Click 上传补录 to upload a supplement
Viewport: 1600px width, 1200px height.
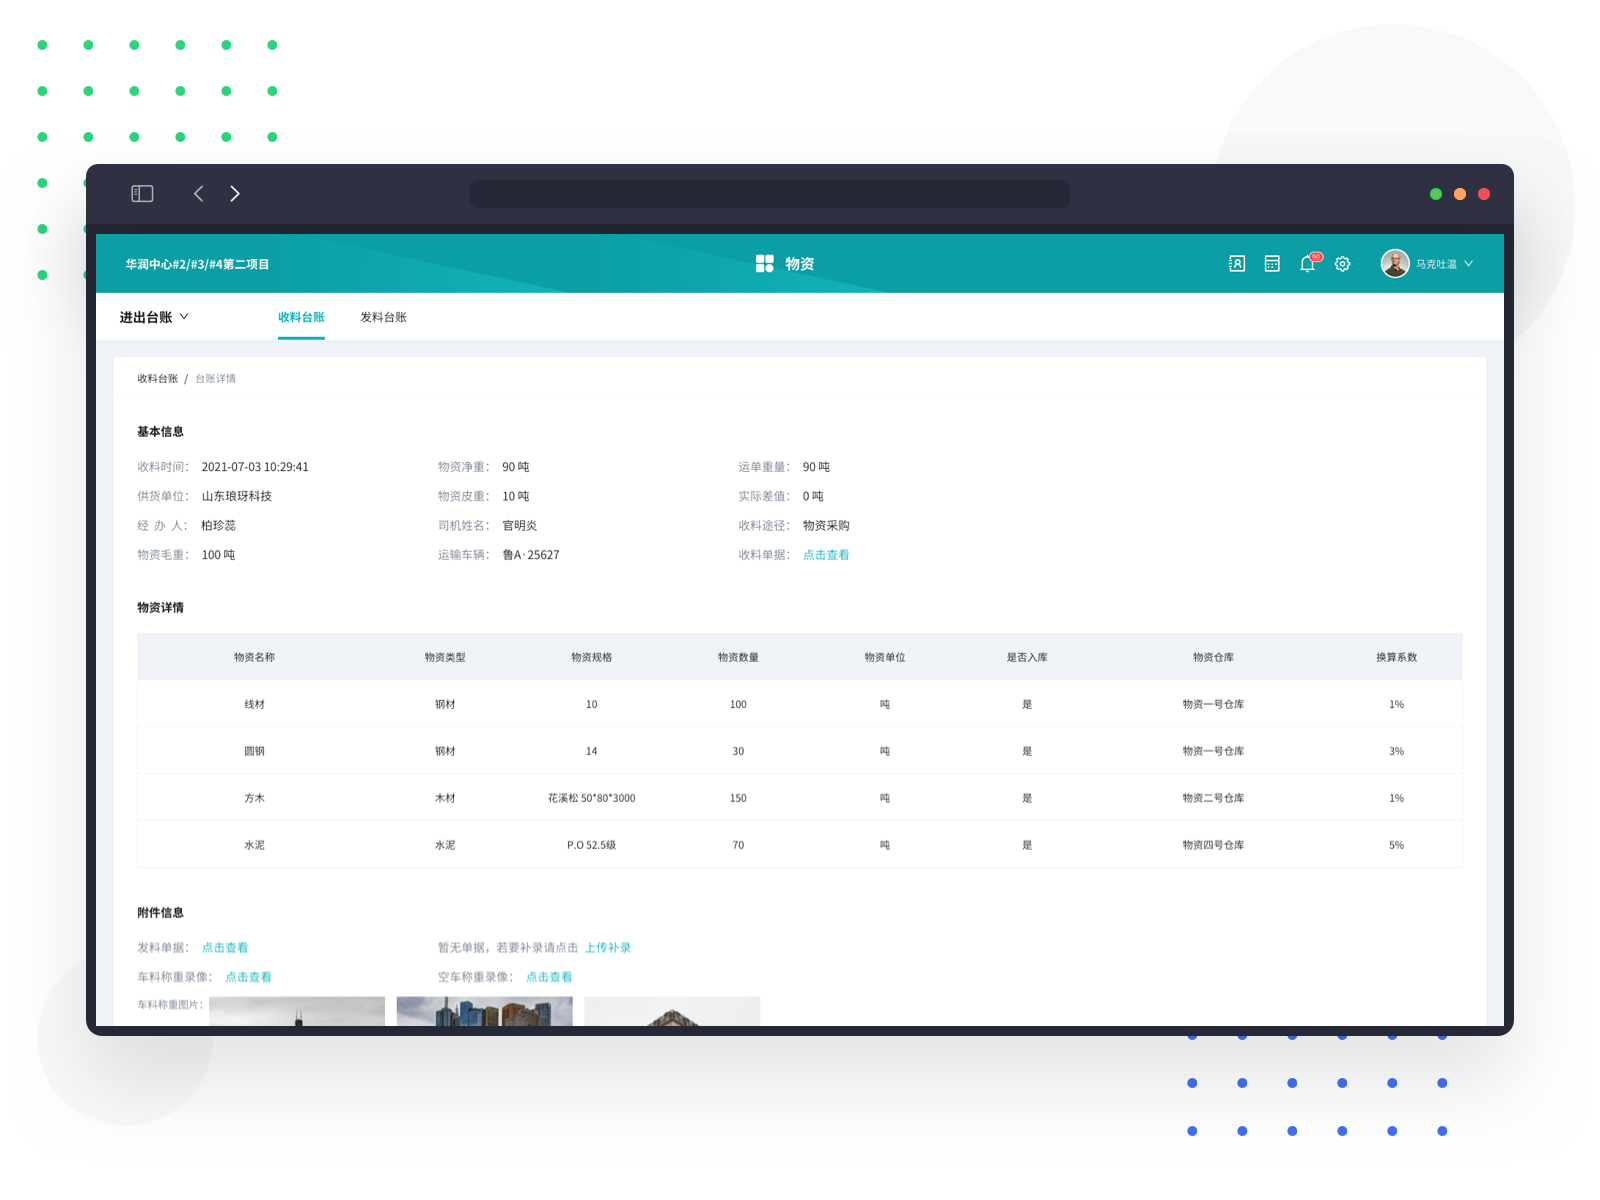(x=608, y=948)
